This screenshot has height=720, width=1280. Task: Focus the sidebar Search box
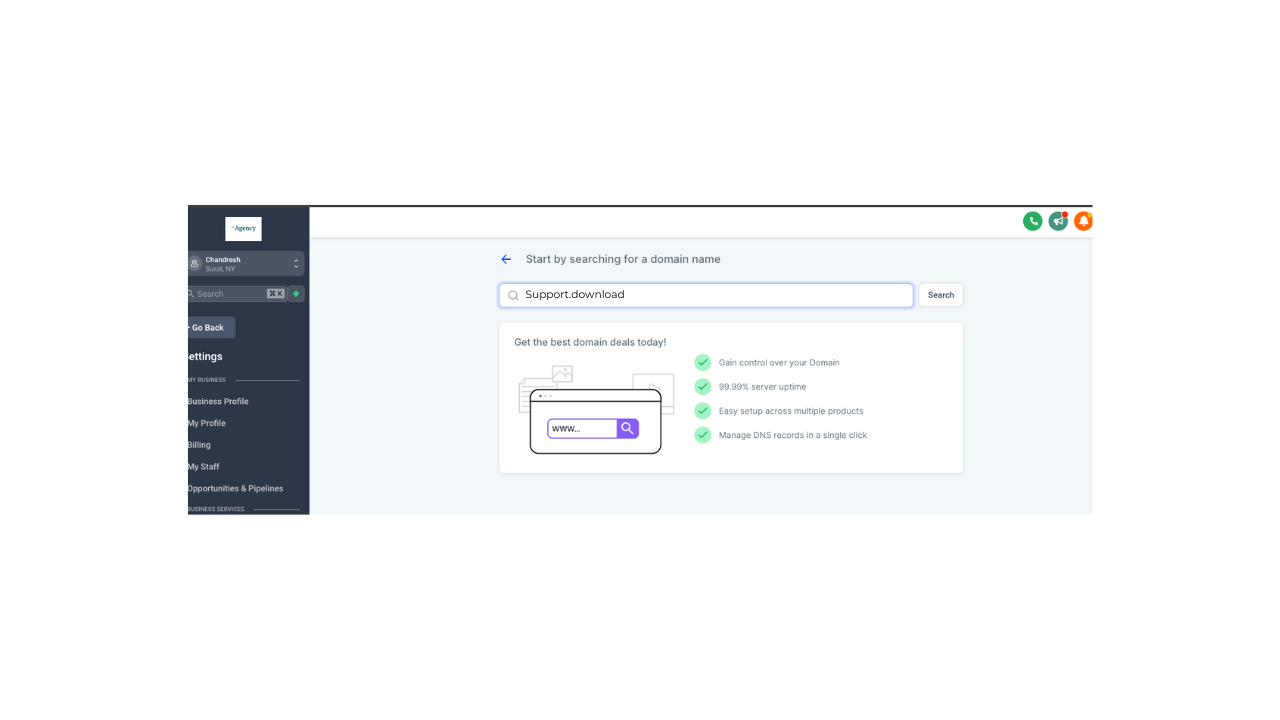pos(237,294)
